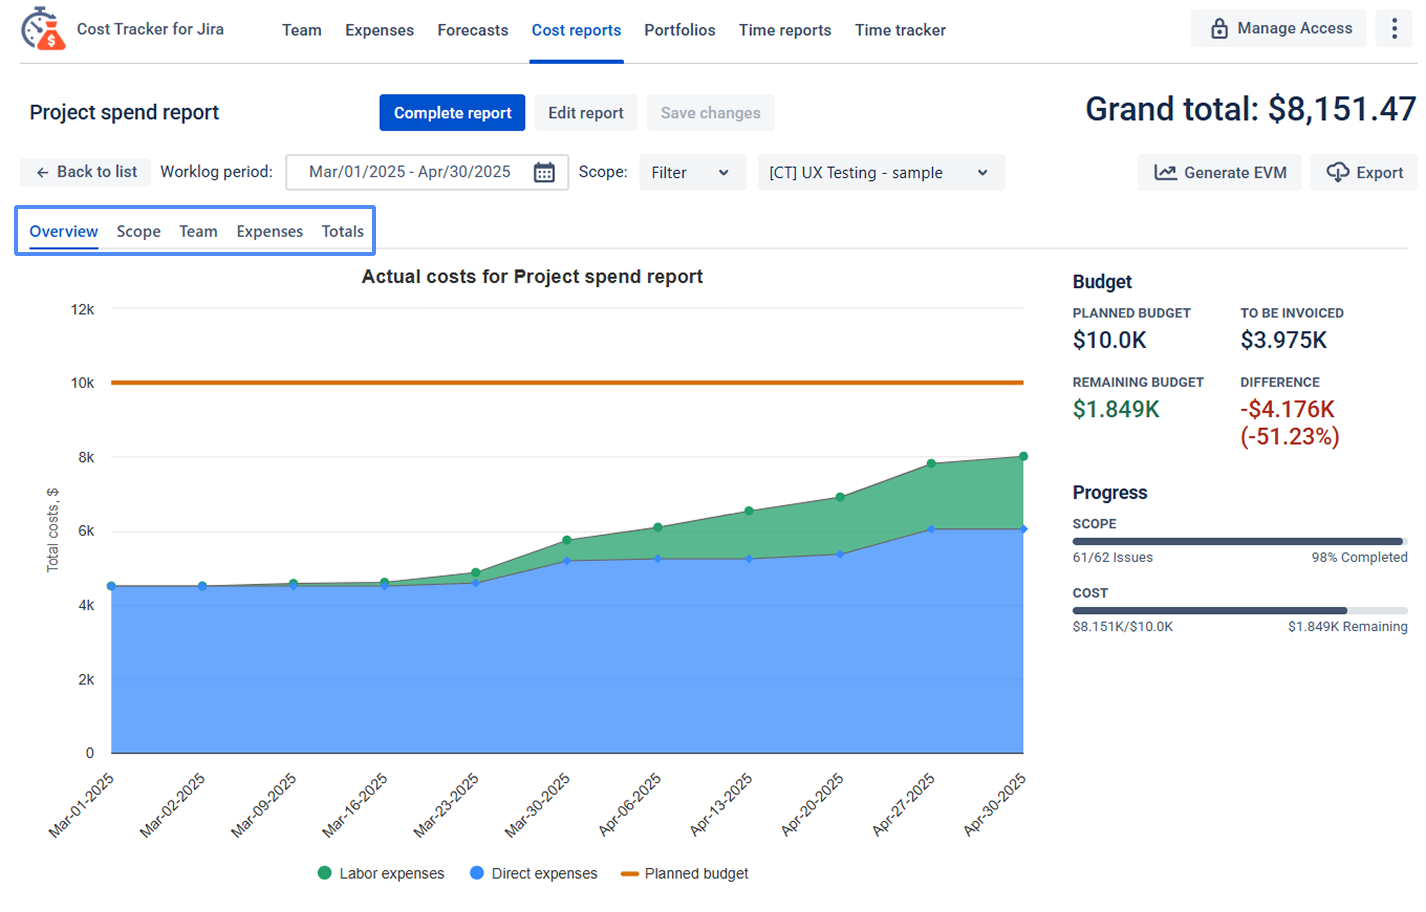Expand the Scope Filter dropdown
The image size is (1426, 912).
(692, 173)
